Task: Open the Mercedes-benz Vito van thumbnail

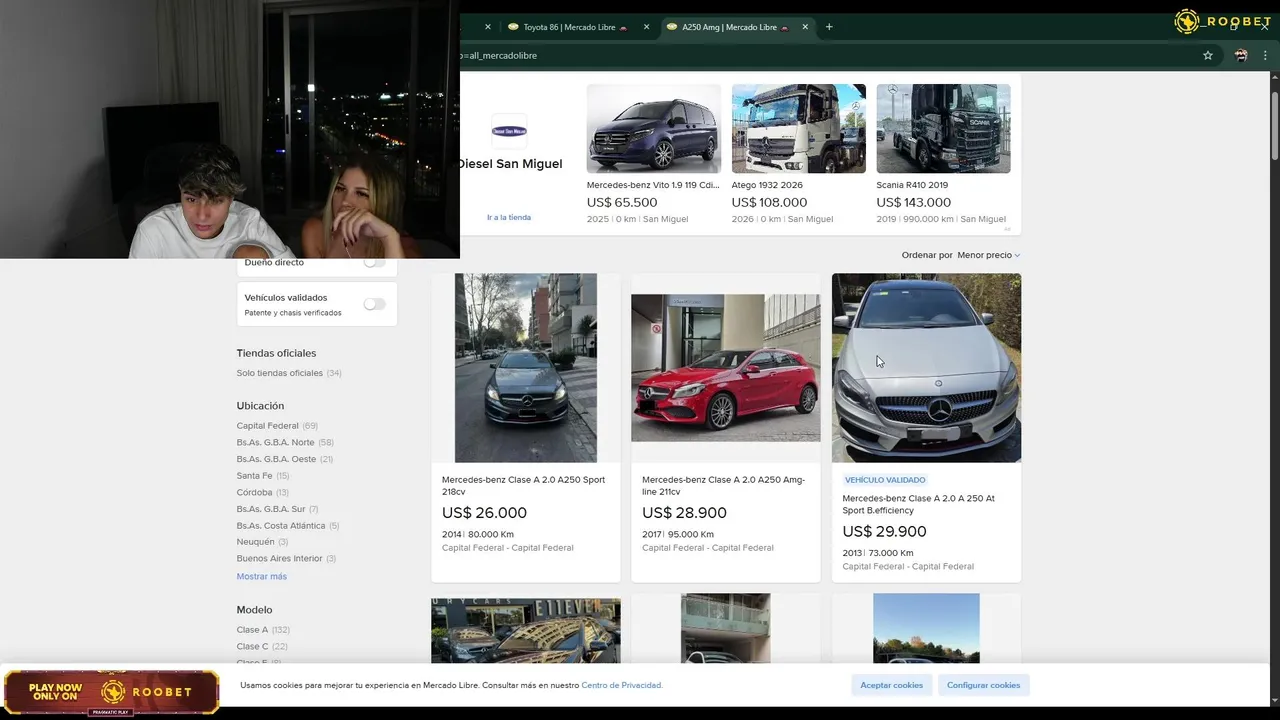Action: tap(654, 129)
